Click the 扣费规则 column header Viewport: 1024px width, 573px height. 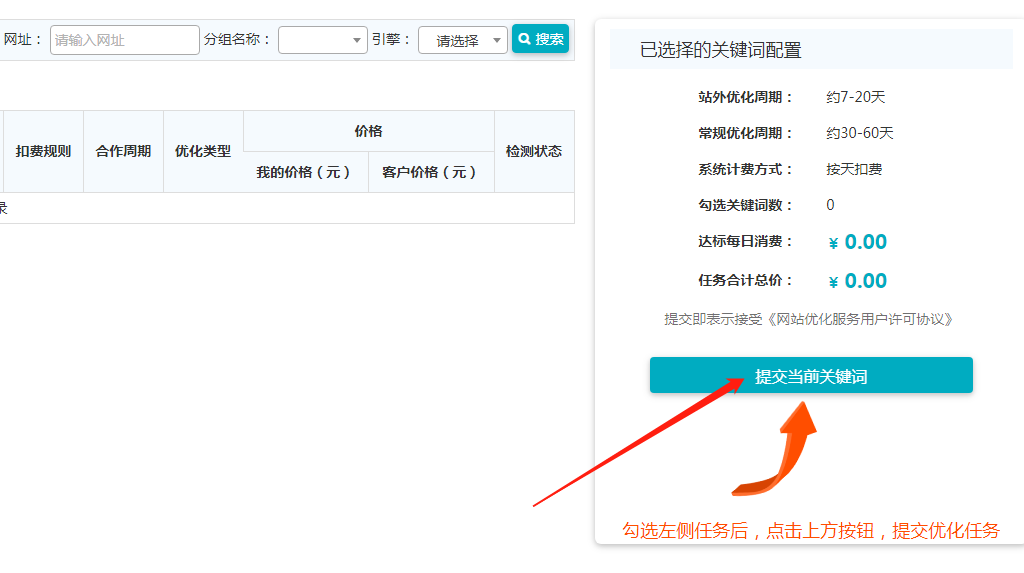tap(43, 151)
